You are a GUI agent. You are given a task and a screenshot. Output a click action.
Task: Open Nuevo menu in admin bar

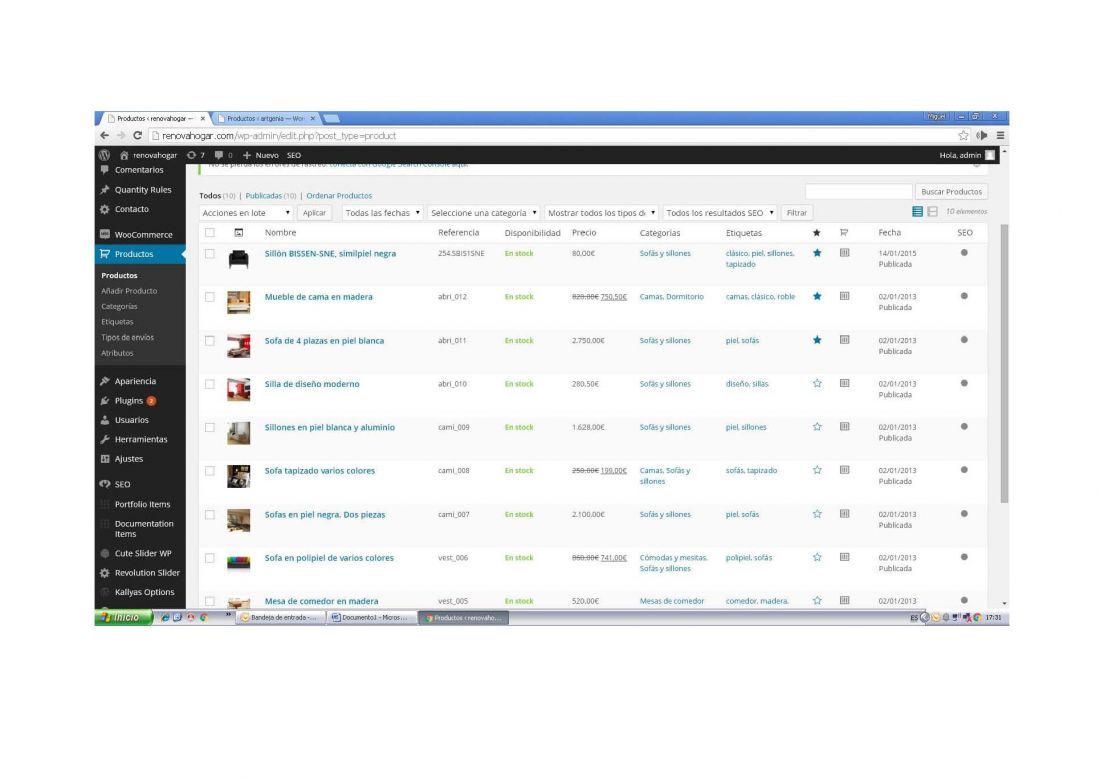coord(260,155)
